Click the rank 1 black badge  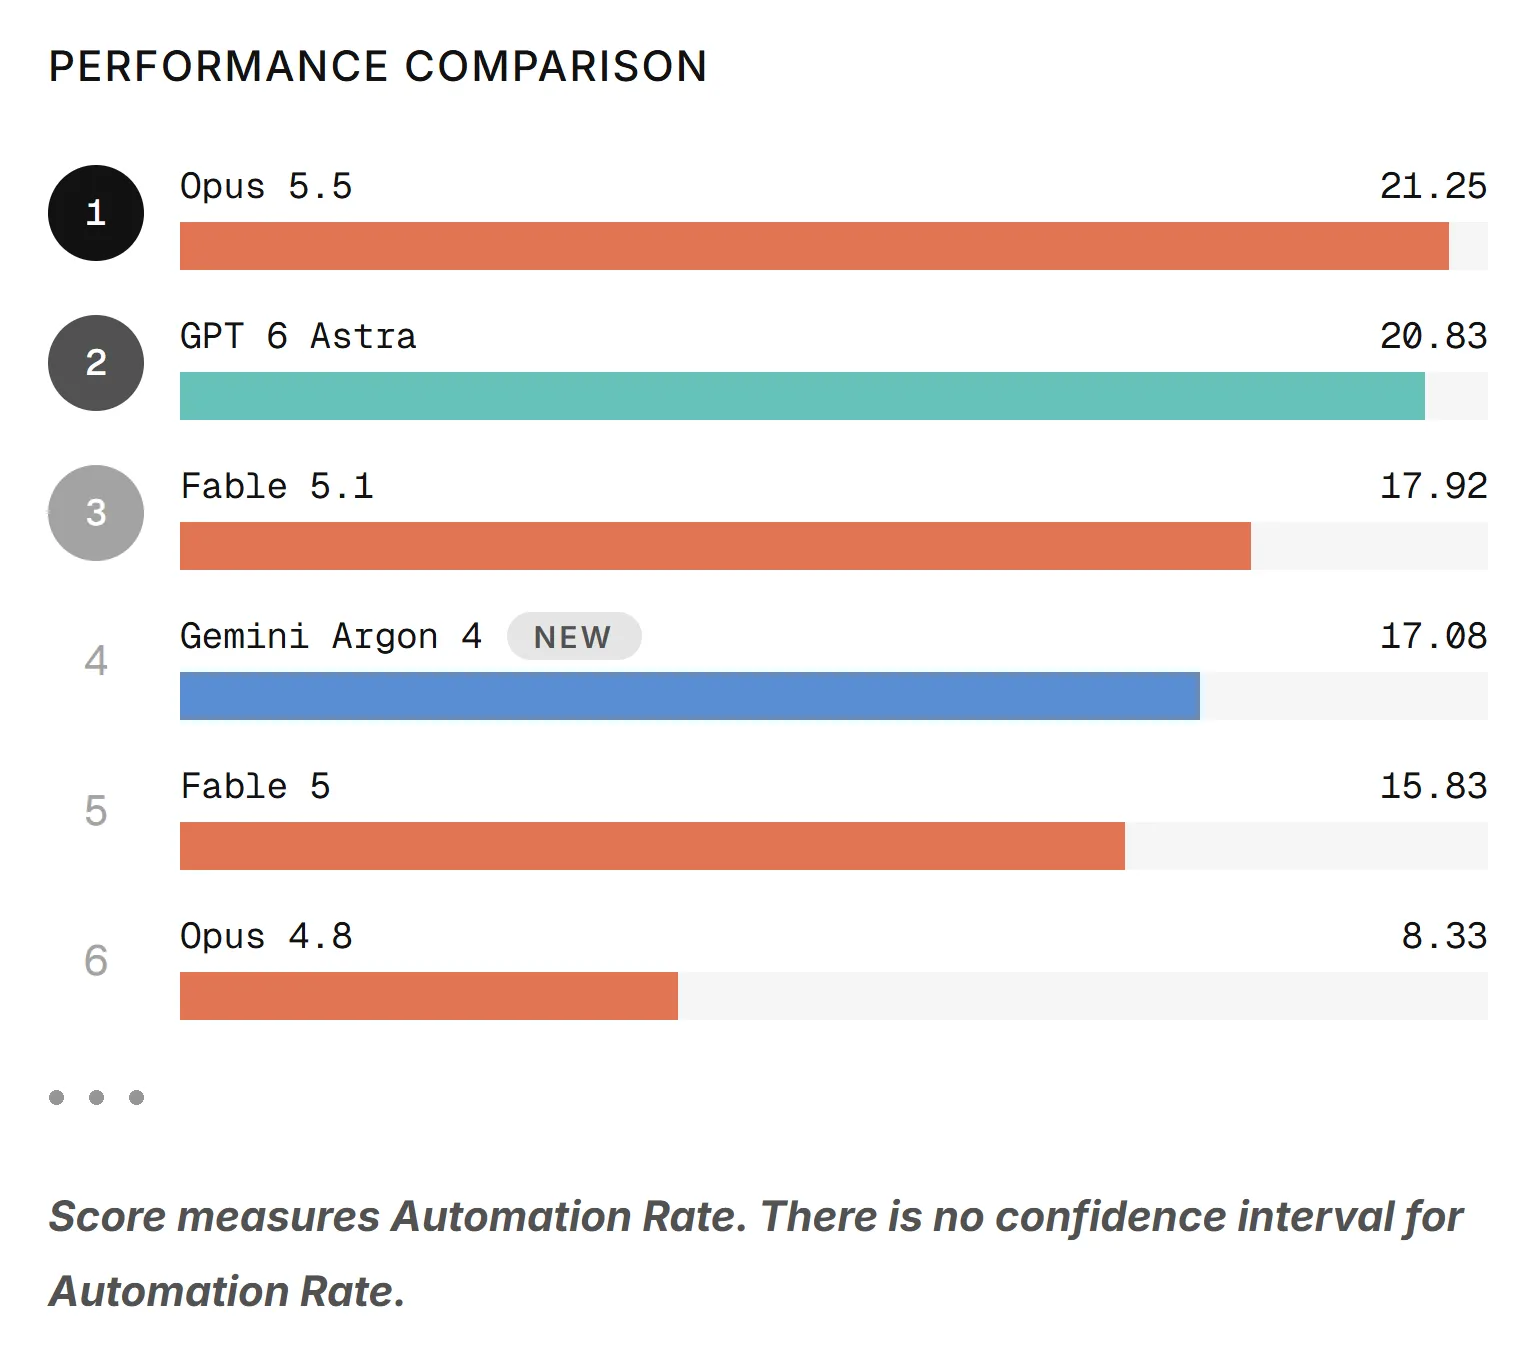click(x=96, y=213)
